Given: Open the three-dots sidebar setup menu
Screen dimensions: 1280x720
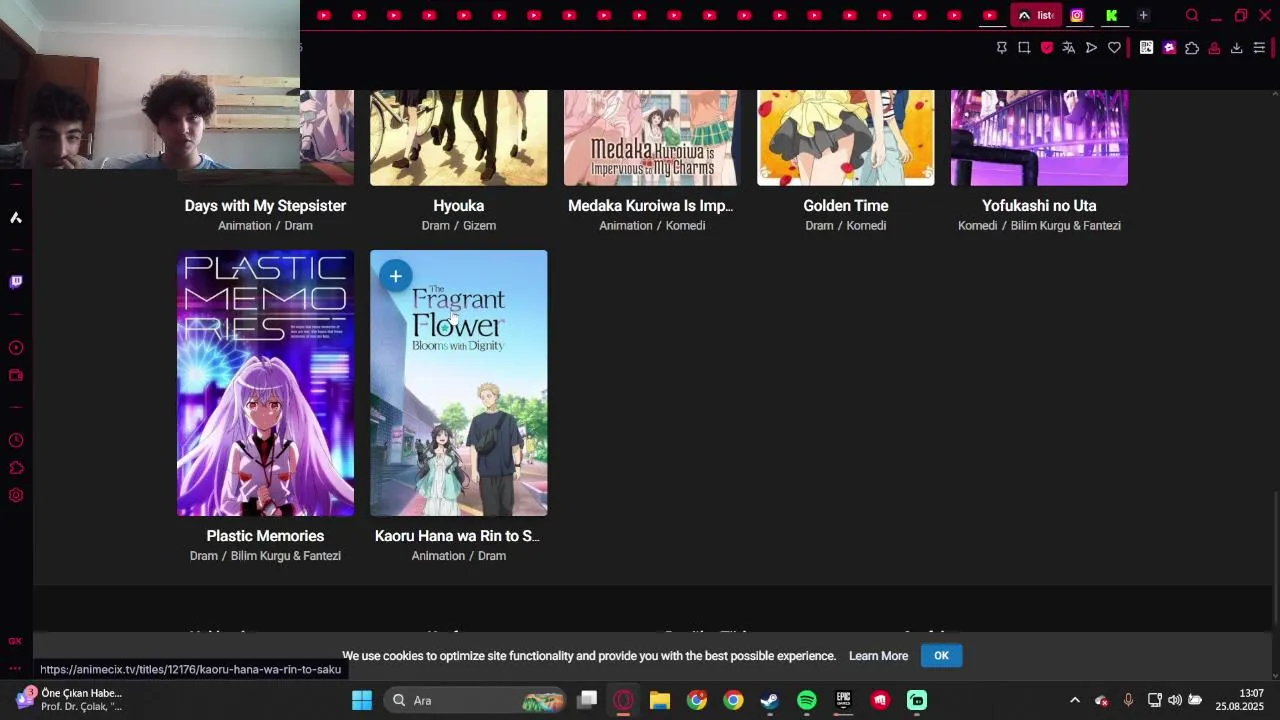Looking at the screenshot, I should pos(15,668).
